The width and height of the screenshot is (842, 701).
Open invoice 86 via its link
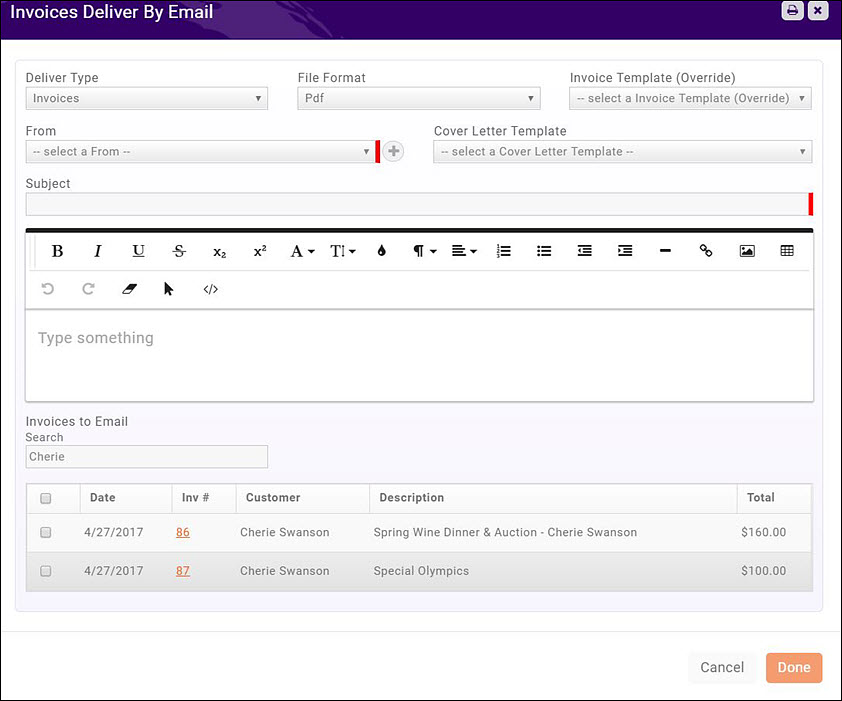click(183, 532)
